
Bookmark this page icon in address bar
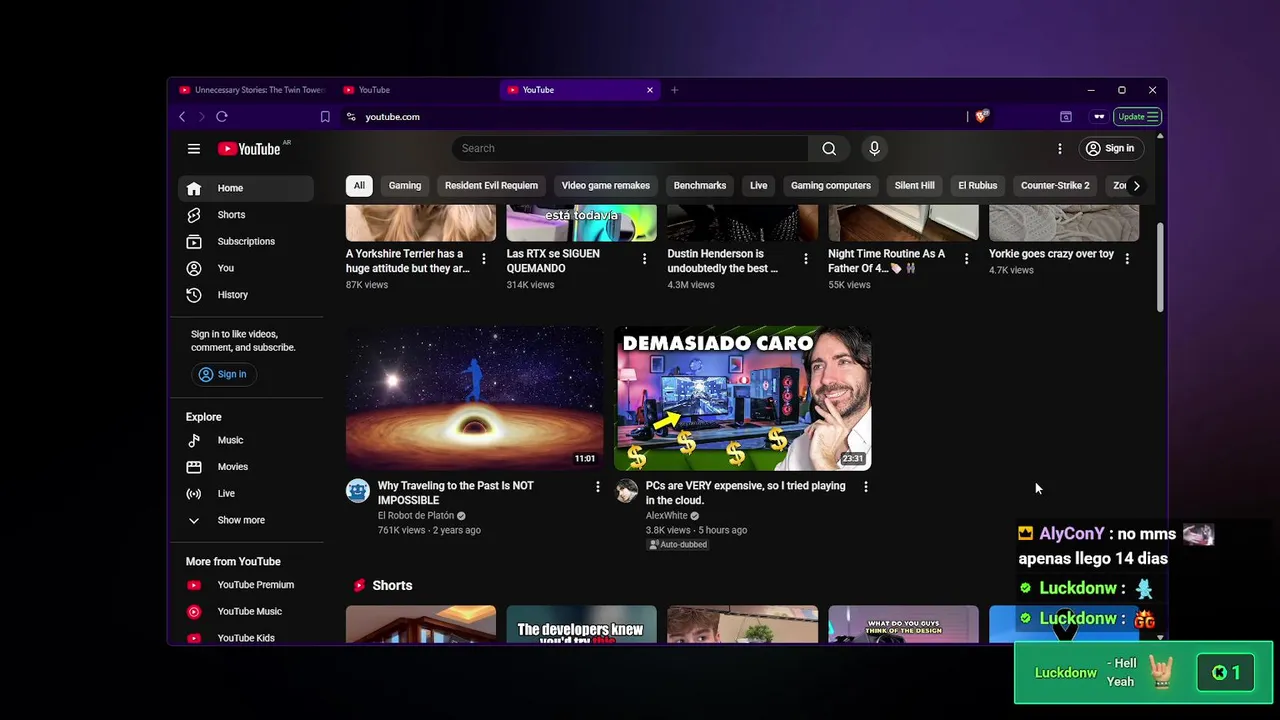tap(325, 117)
